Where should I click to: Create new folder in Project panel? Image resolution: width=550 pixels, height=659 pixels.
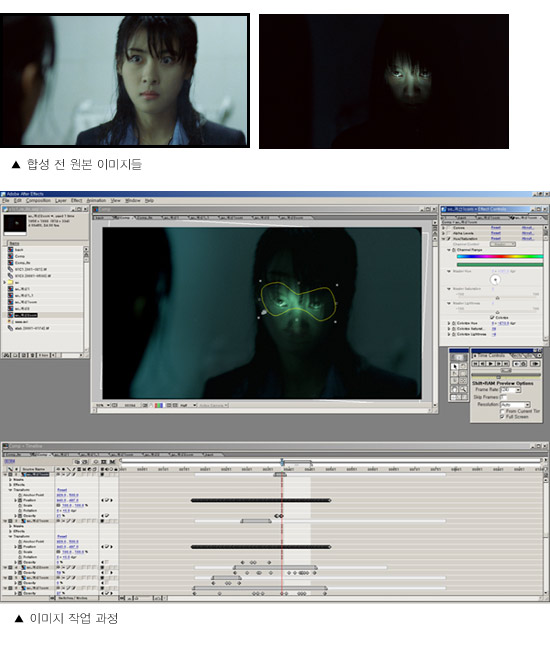tap(15, 355)
